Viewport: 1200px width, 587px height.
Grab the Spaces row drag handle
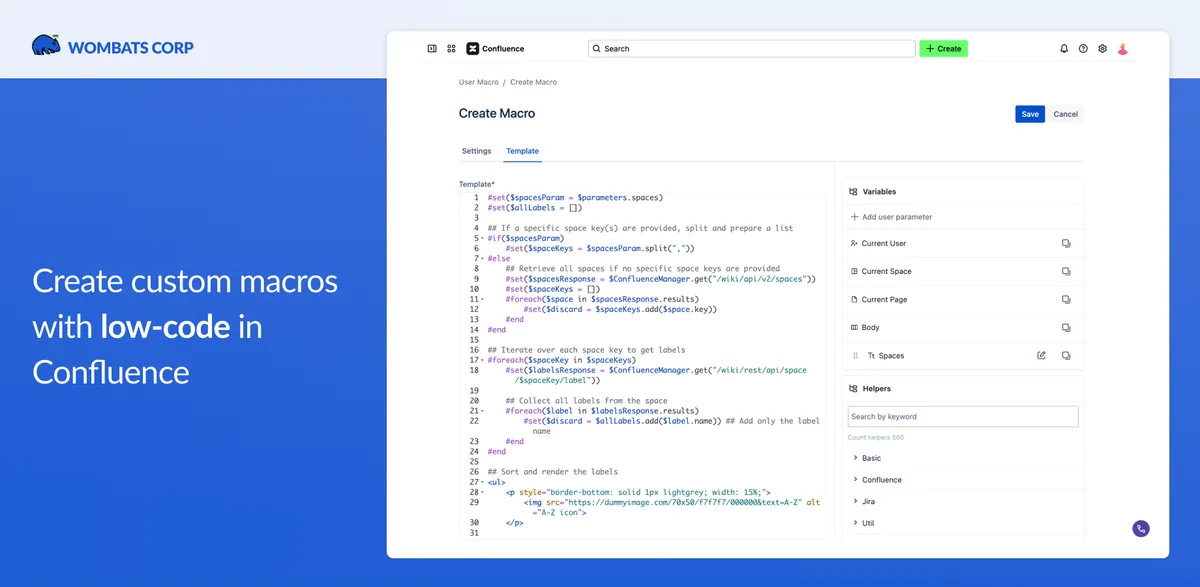tap(855, 355)
